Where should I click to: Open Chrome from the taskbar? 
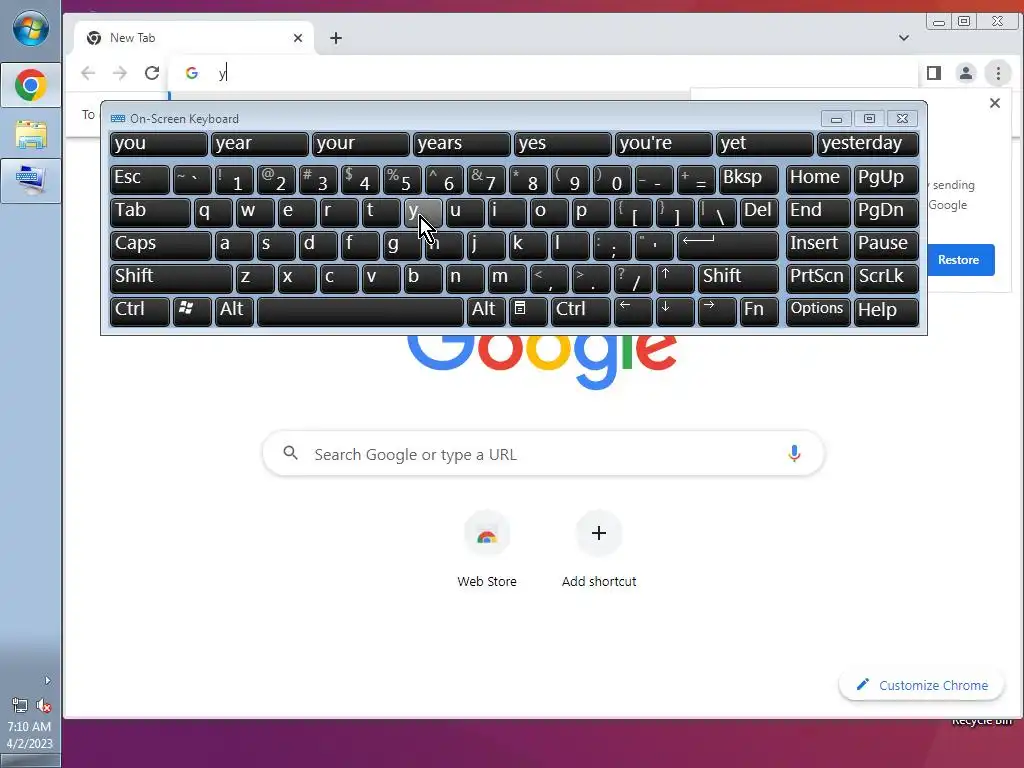tap(31, 86)
